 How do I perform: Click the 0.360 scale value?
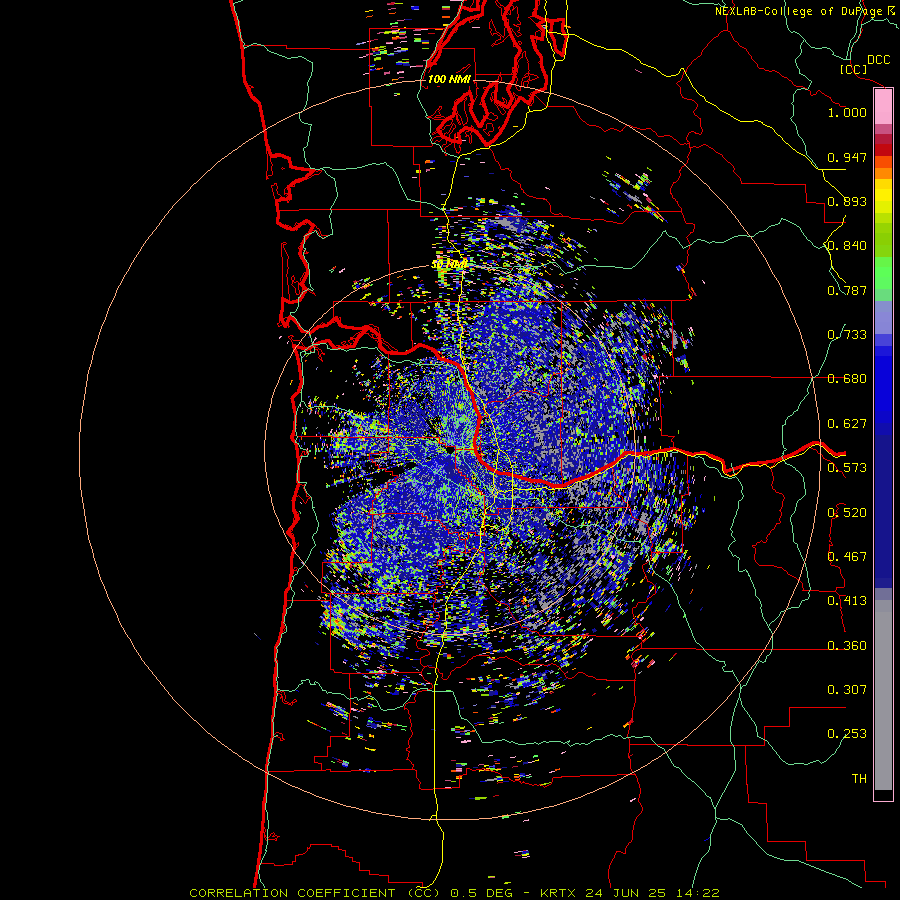(847, 646)
